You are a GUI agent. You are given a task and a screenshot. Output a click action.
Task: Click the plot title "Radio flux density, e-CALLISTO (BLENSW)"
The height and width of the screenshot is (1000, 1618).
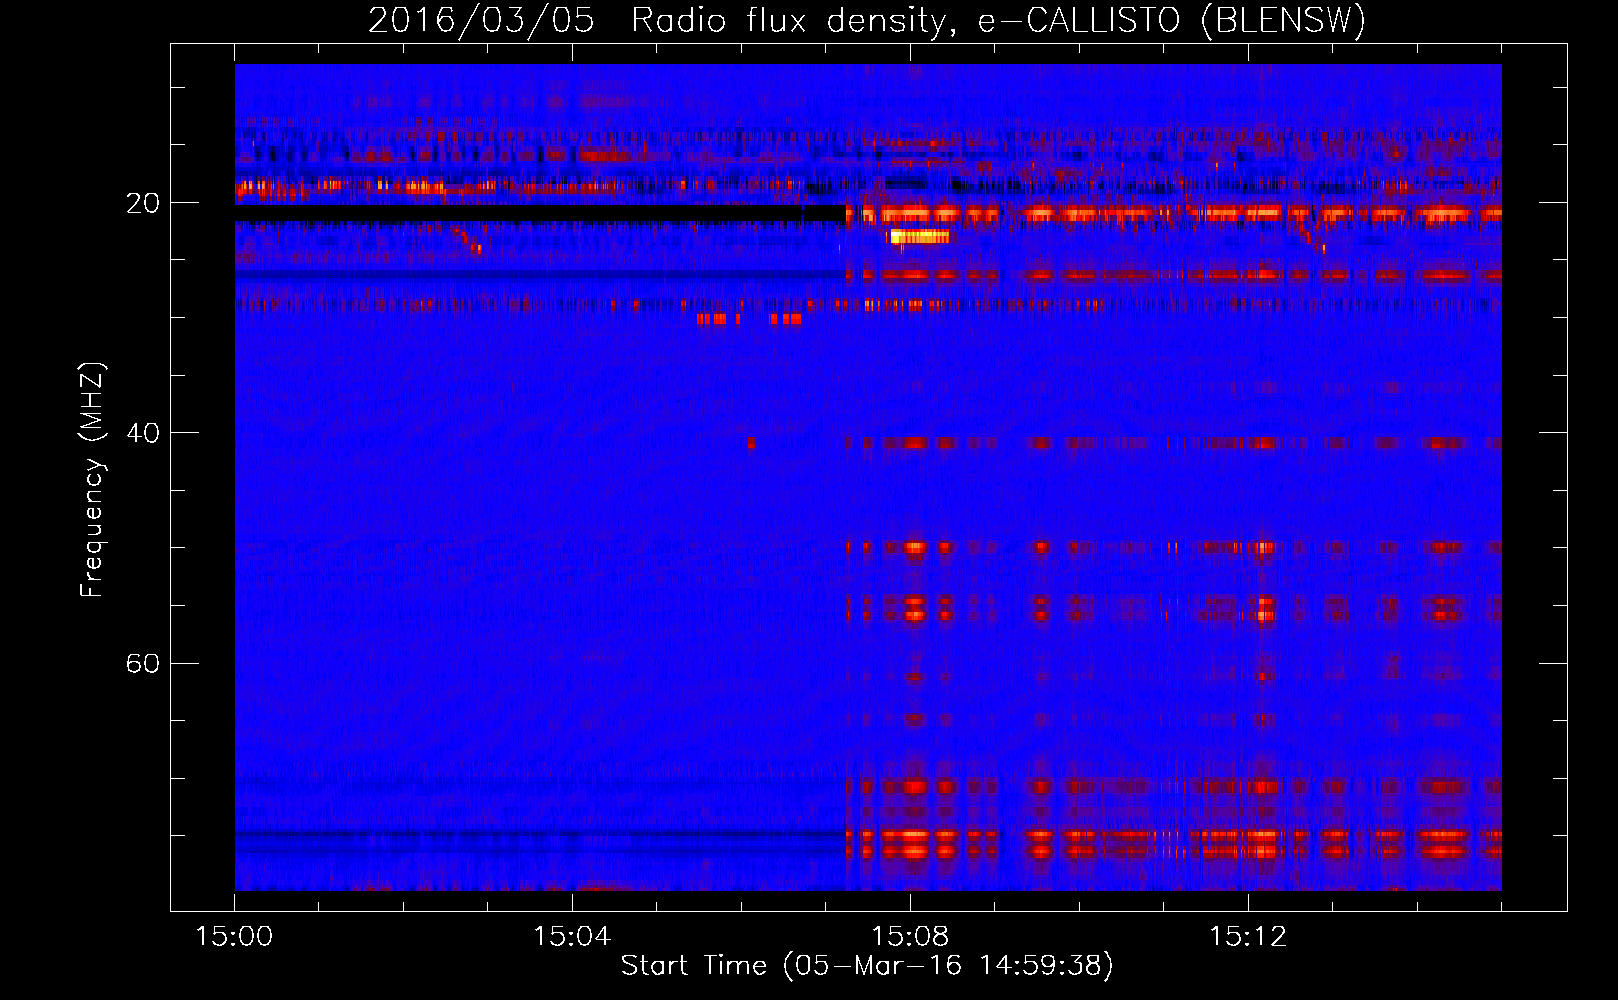click(x=999, y=21)
